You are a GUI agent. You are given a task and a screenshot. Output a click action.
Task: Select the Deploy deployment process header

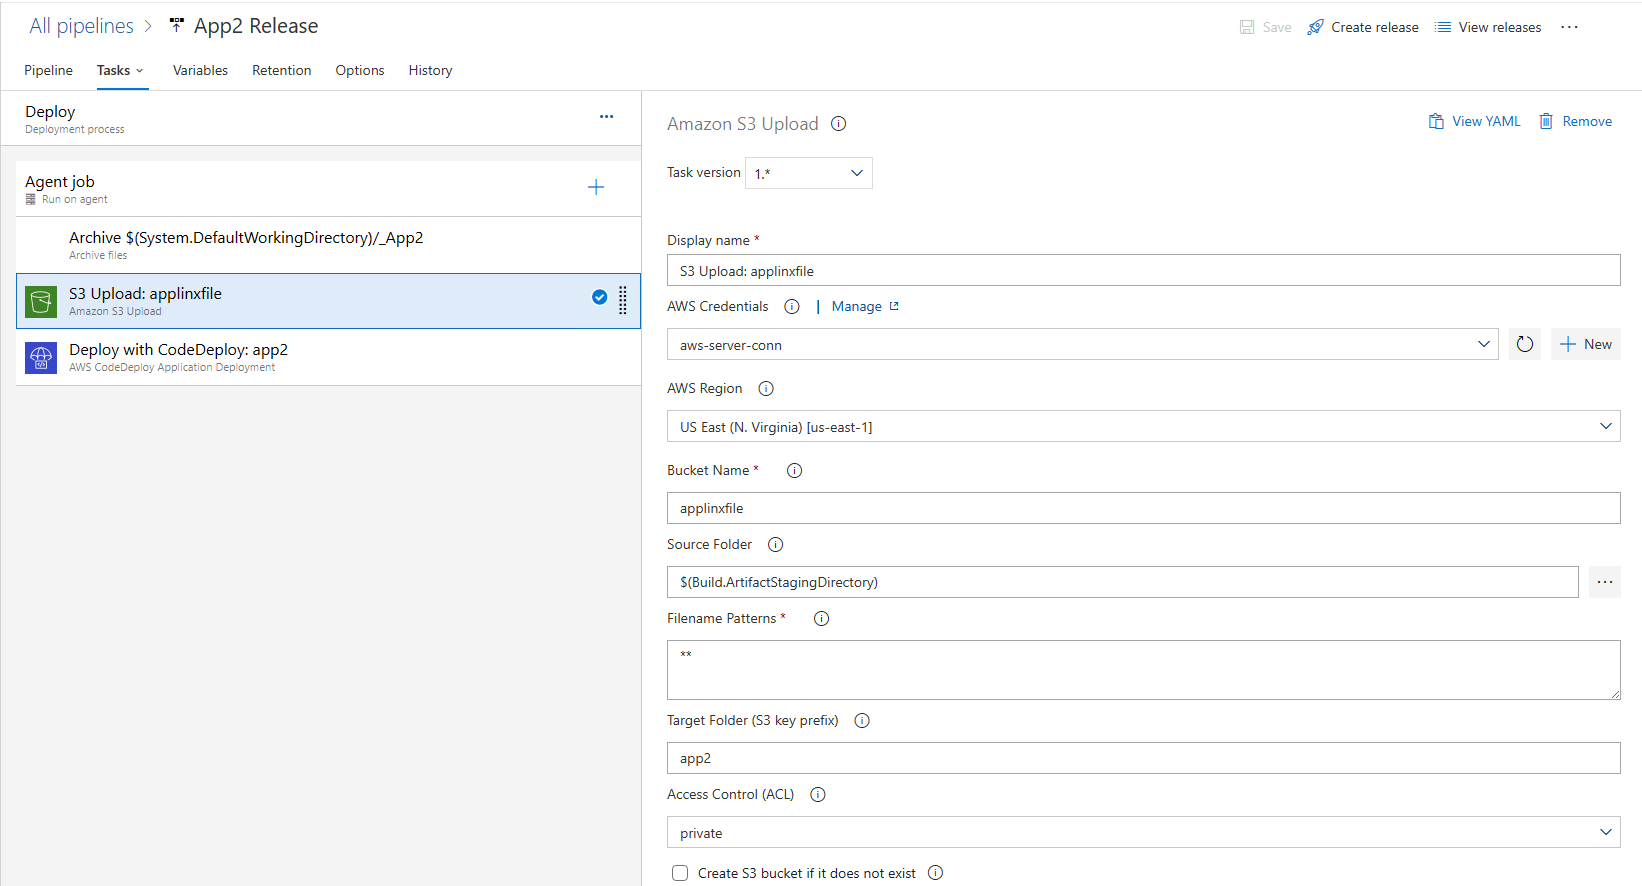(x=320, y=118)
